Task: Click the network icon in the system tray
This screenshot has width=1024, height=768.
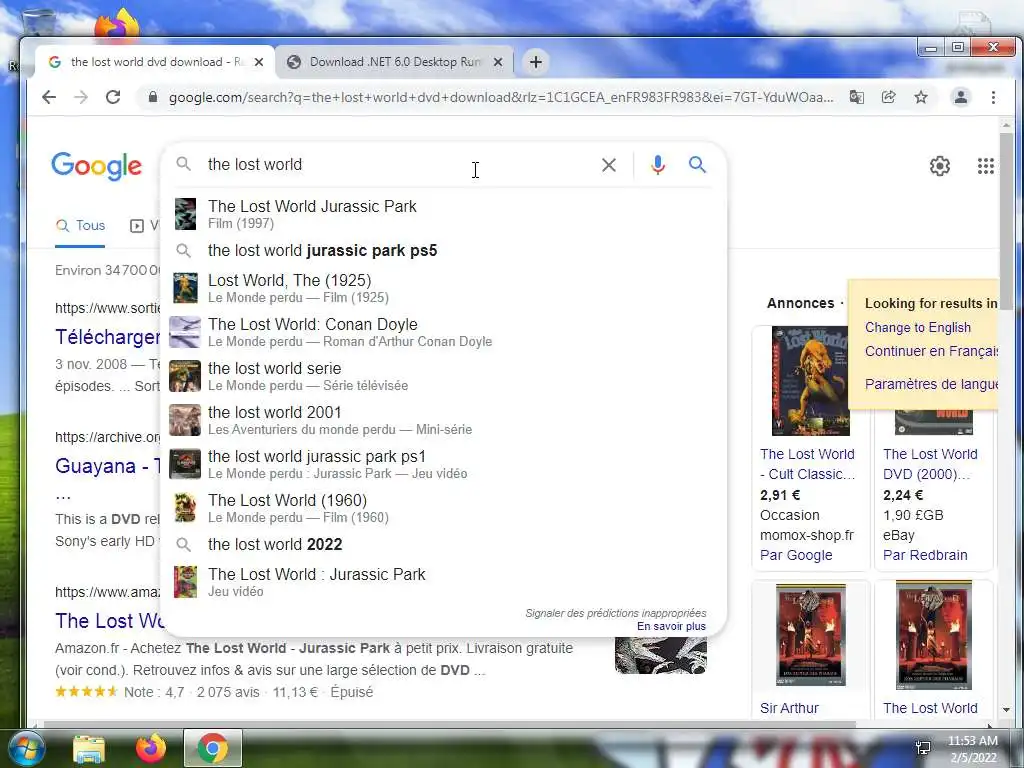Action: 923,748
